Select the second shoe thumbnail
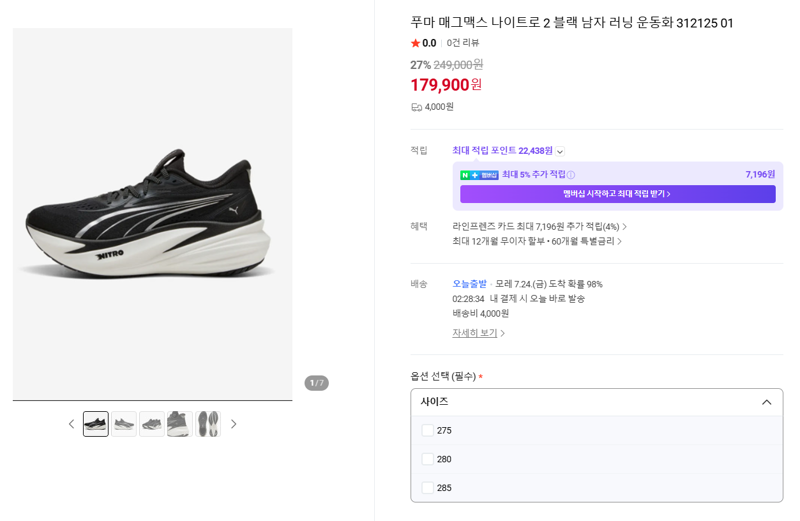 coord(124,424)
